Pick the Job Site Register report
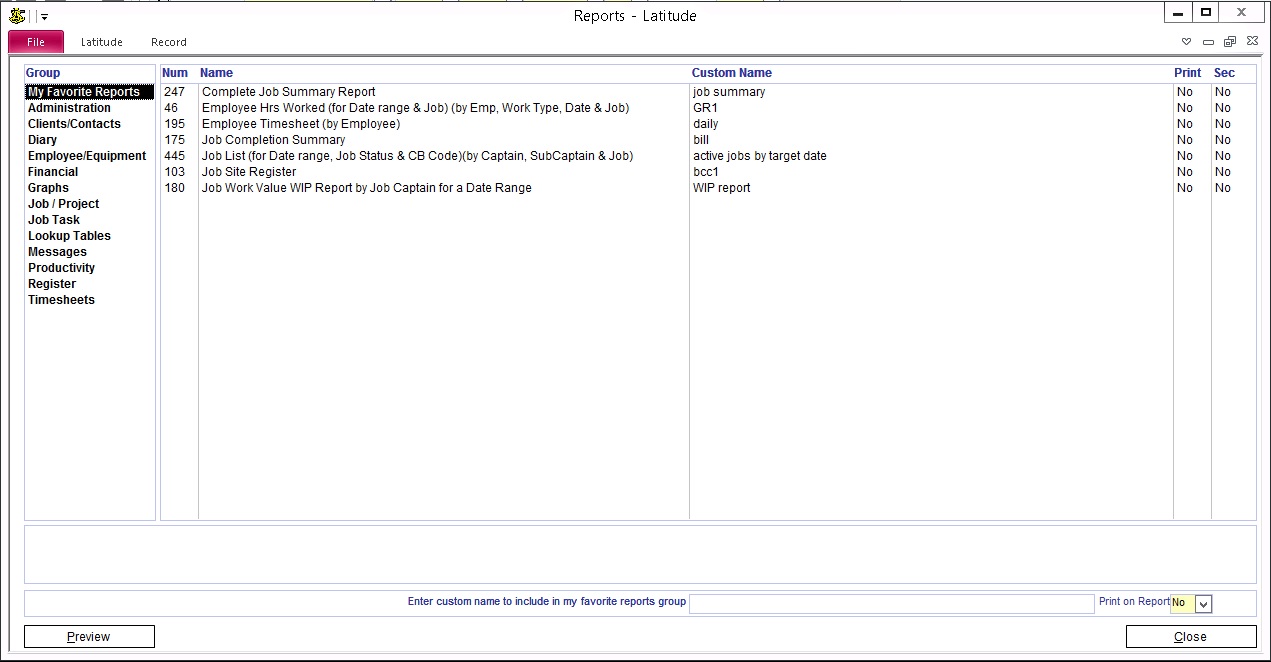Screen dimensions: 1271x662 (249, 172)
